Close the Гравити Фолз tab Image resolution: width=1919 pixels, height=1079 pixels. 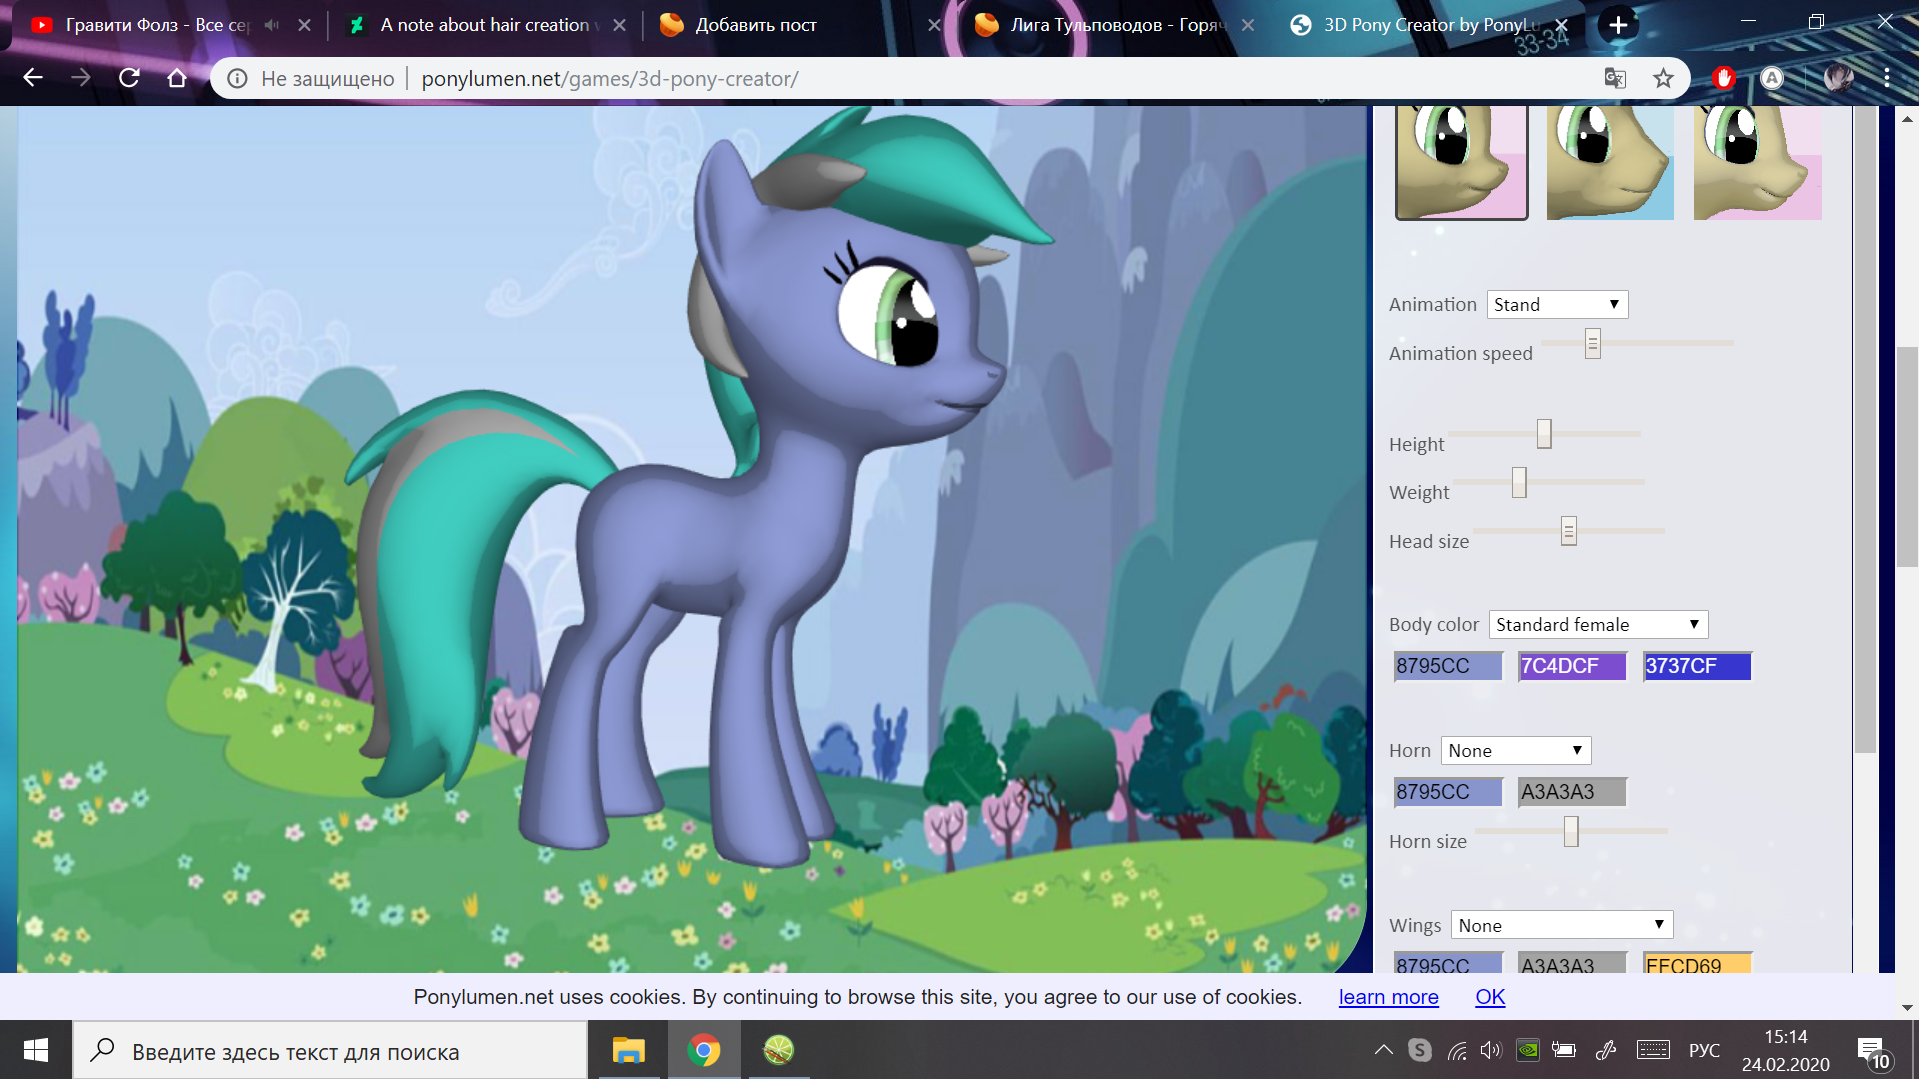tap(304, 25)
